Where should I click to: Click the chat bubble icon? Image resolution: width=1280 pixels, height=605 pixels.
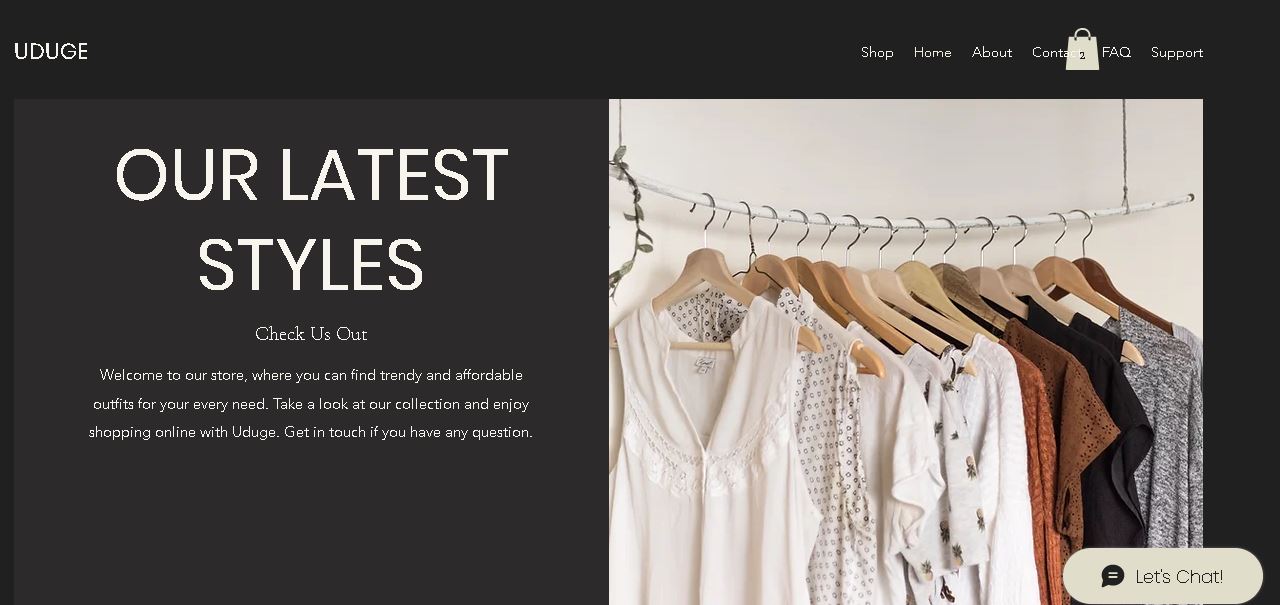[1113, 576]
